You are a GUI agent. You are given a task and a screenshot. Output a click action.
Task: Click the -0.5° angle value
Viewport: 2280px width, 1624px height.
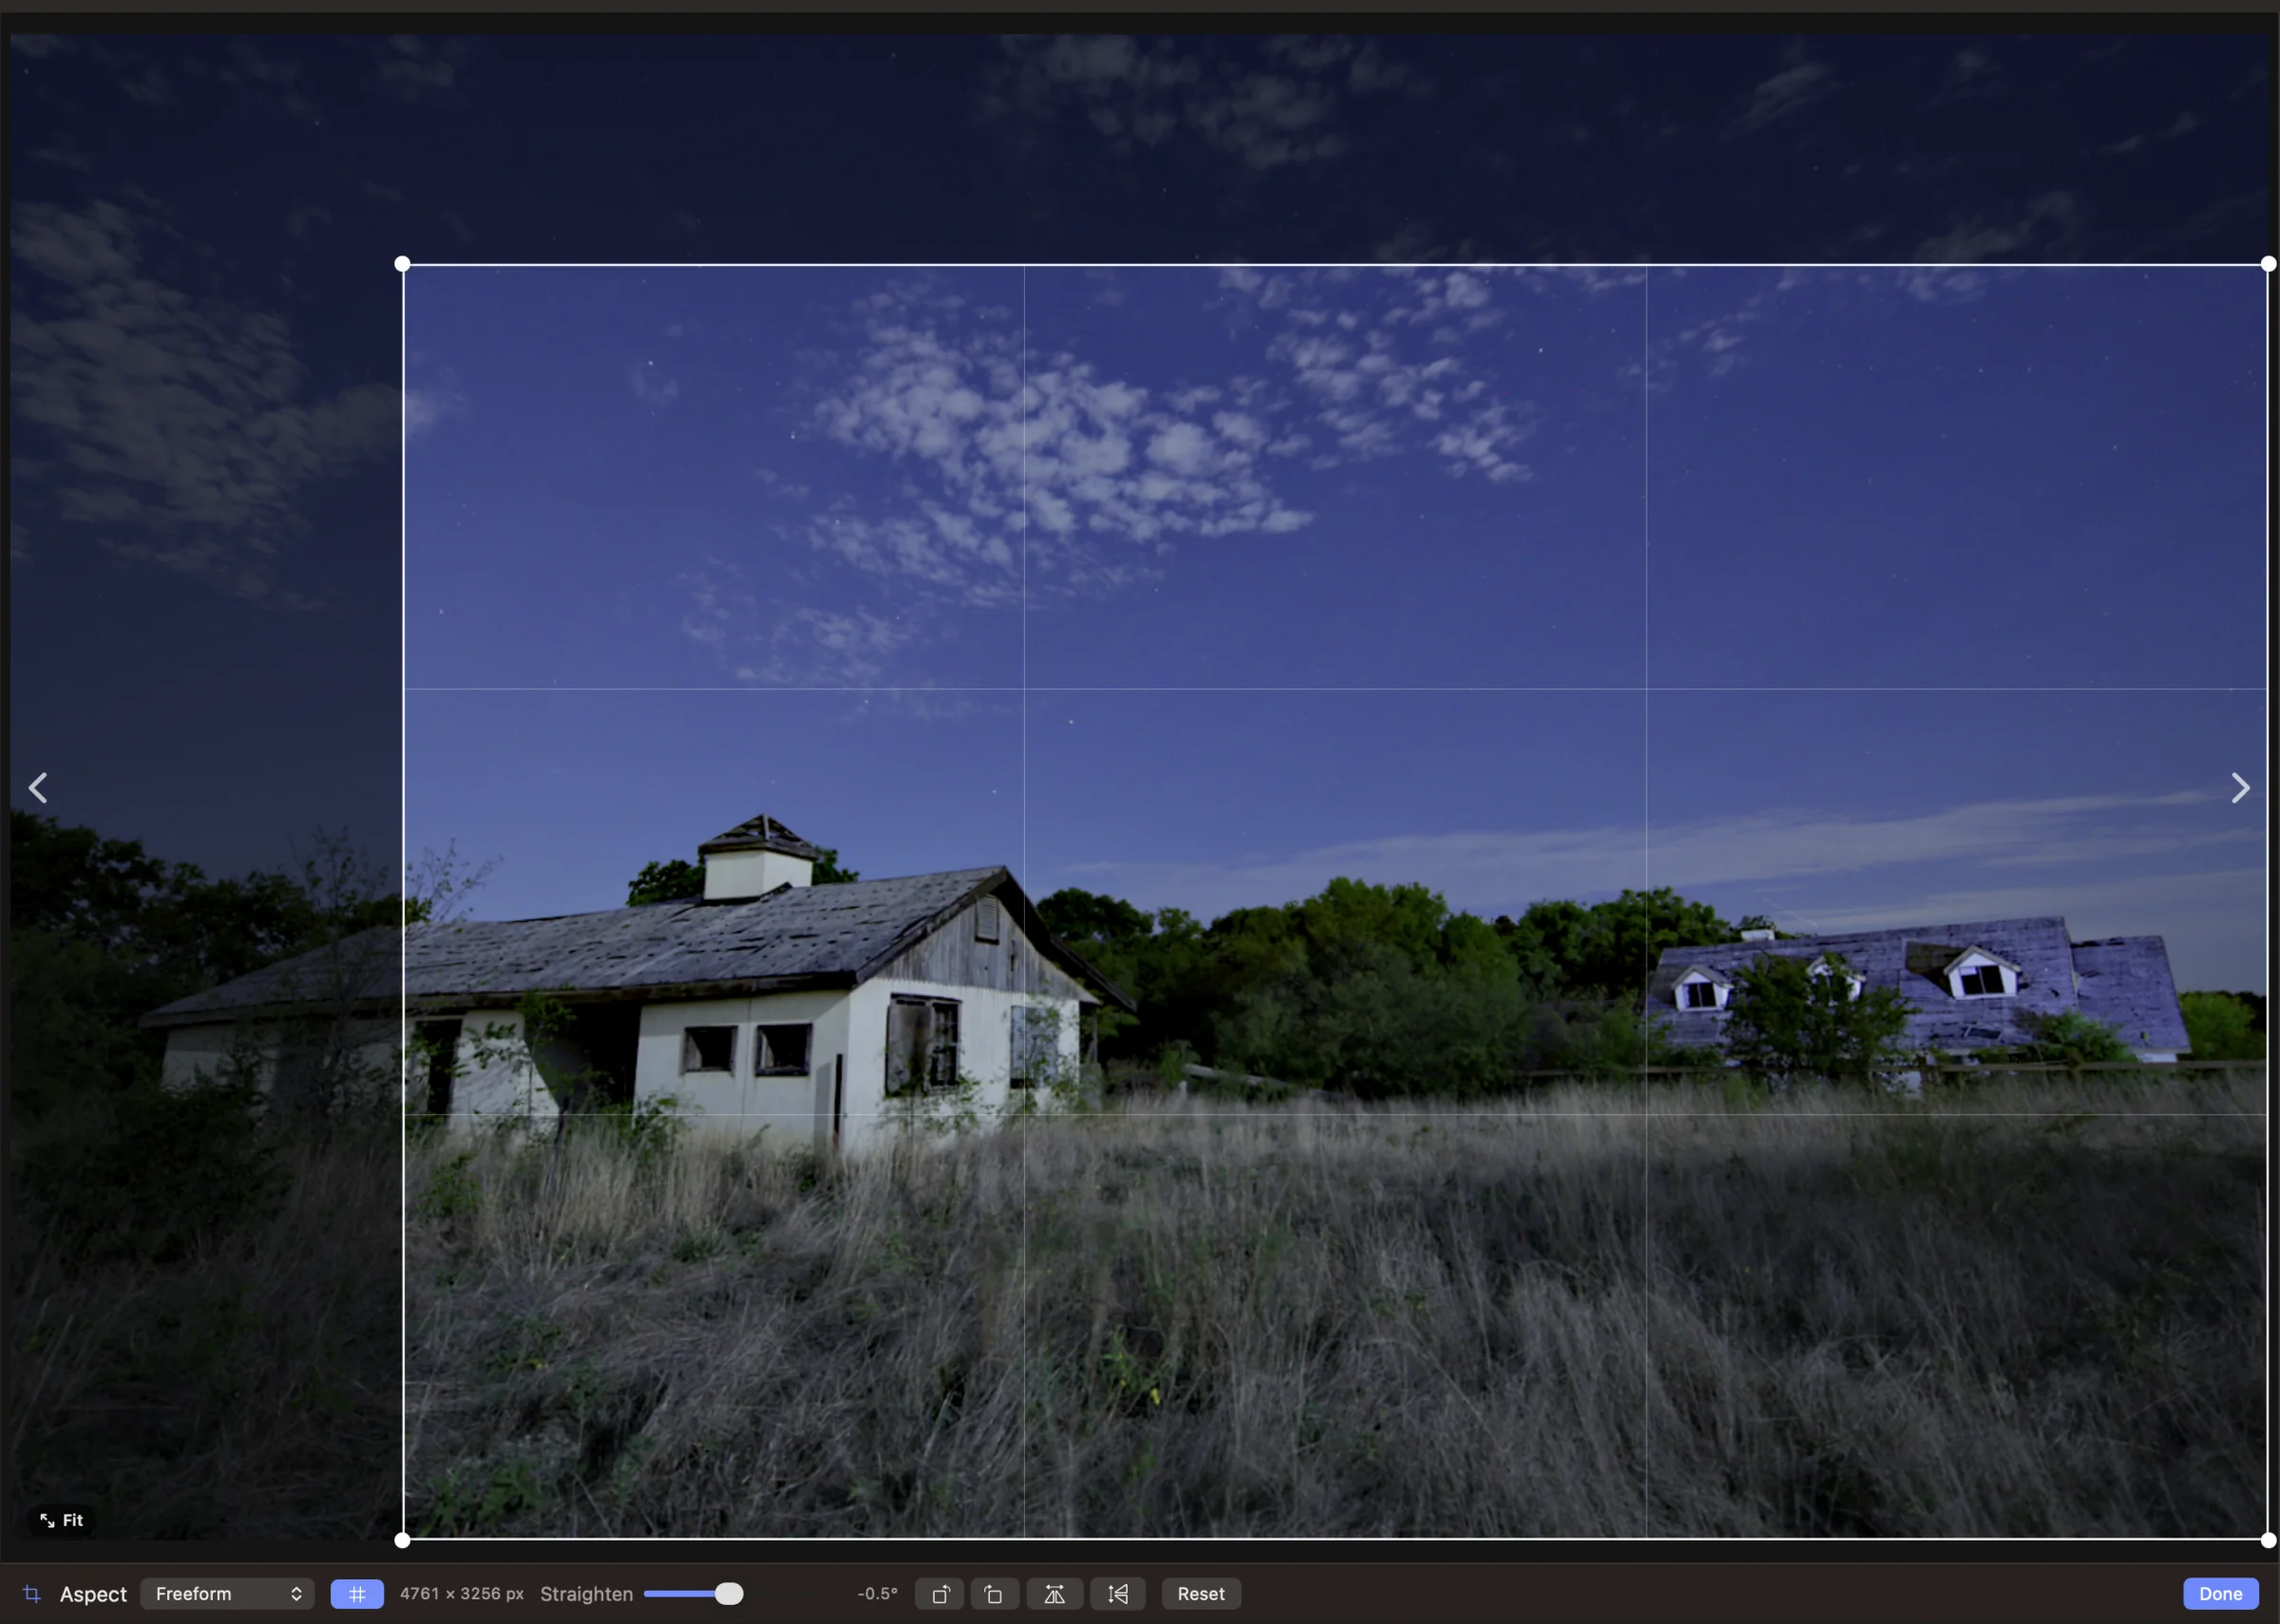point(877,1593)
